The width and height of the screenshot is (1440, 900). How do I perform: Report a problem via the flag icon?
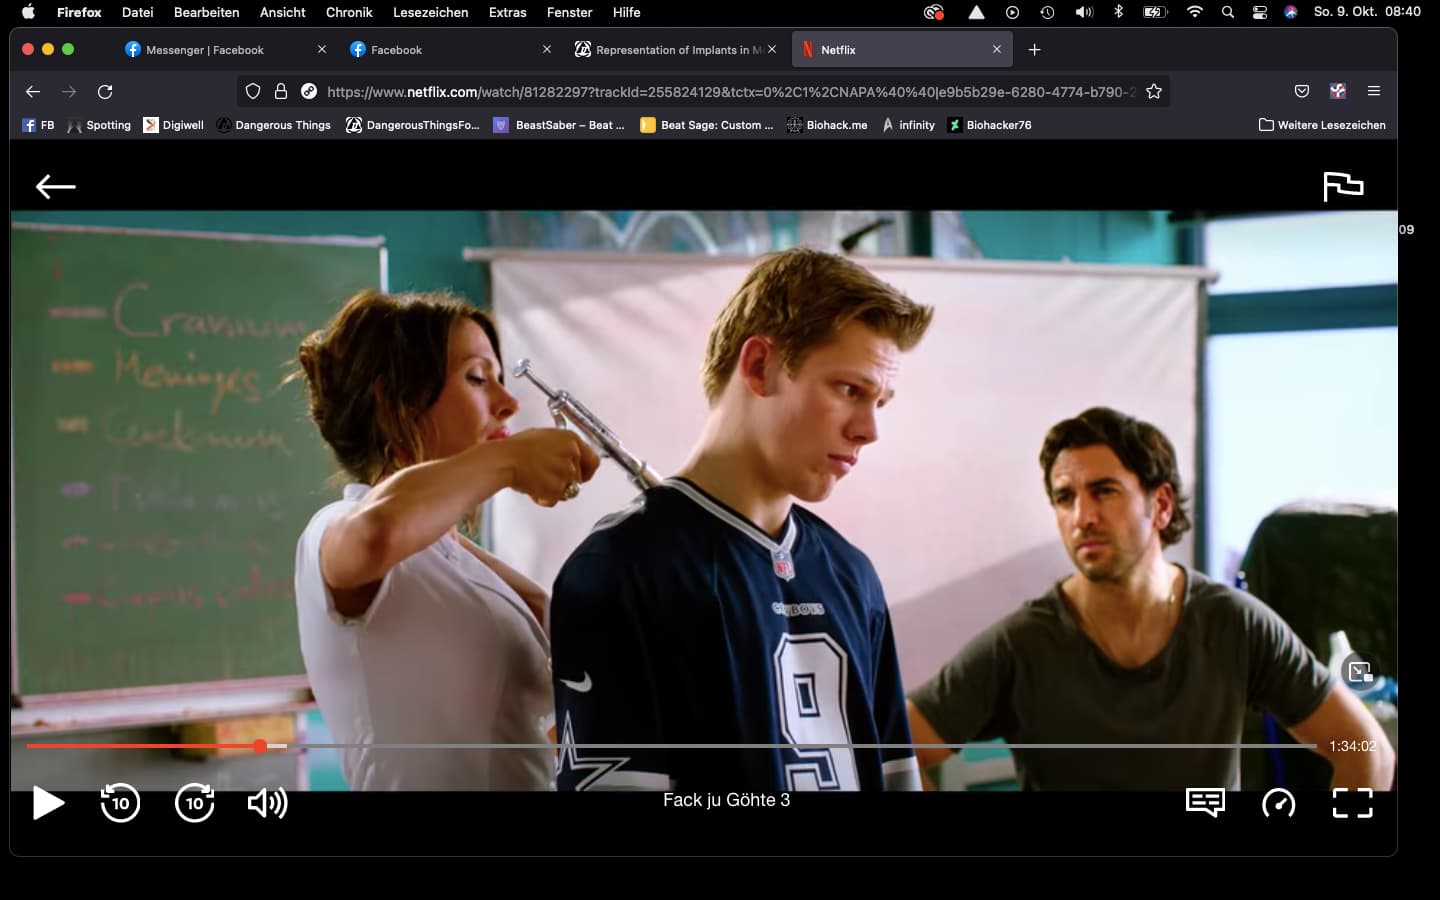pos(1343,186)
